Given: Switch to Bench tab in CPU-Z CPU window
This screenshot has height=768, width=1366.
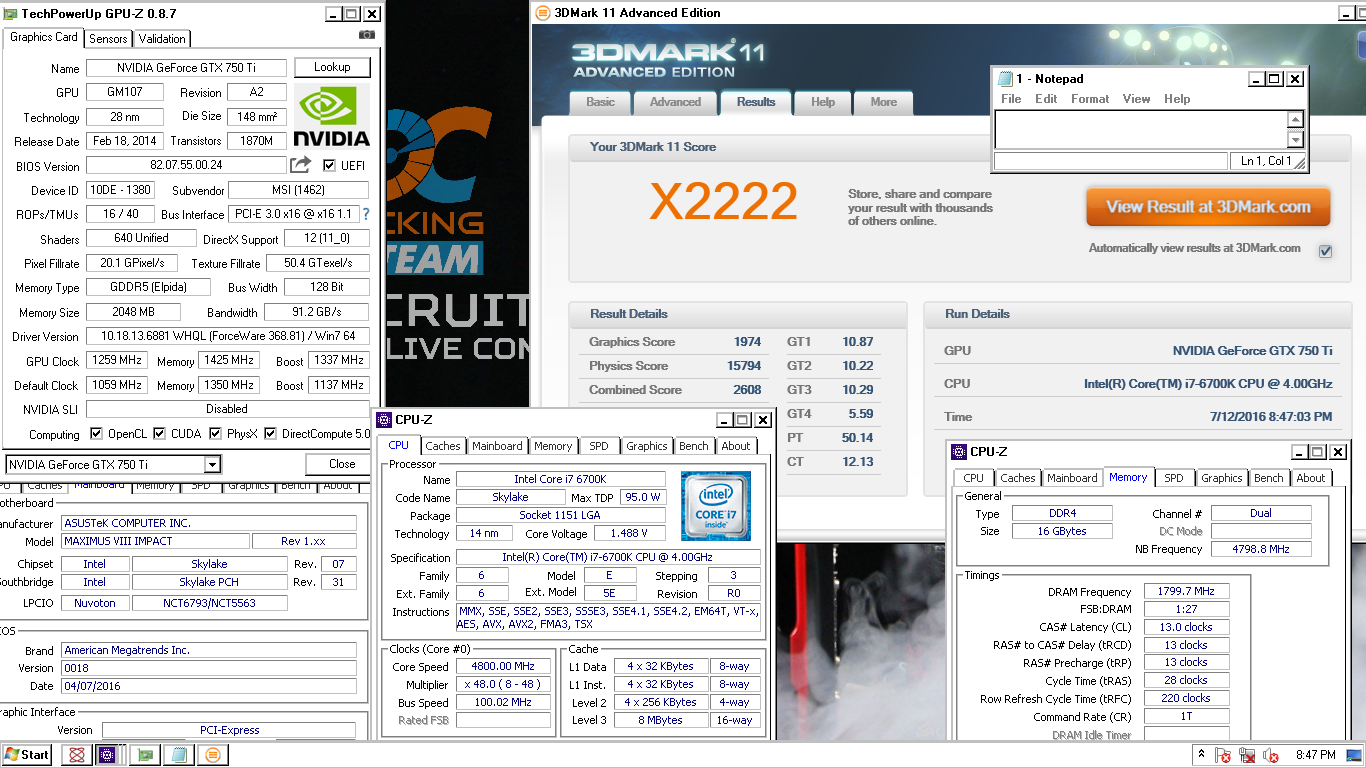Looking at the screenshot, I should [x=693, y=446].
